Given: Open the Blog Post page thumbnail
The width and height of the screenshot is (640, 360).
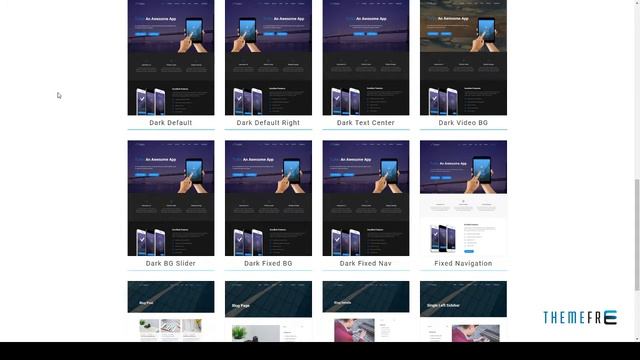Looking at the screenshot, I should coord(171,311).
